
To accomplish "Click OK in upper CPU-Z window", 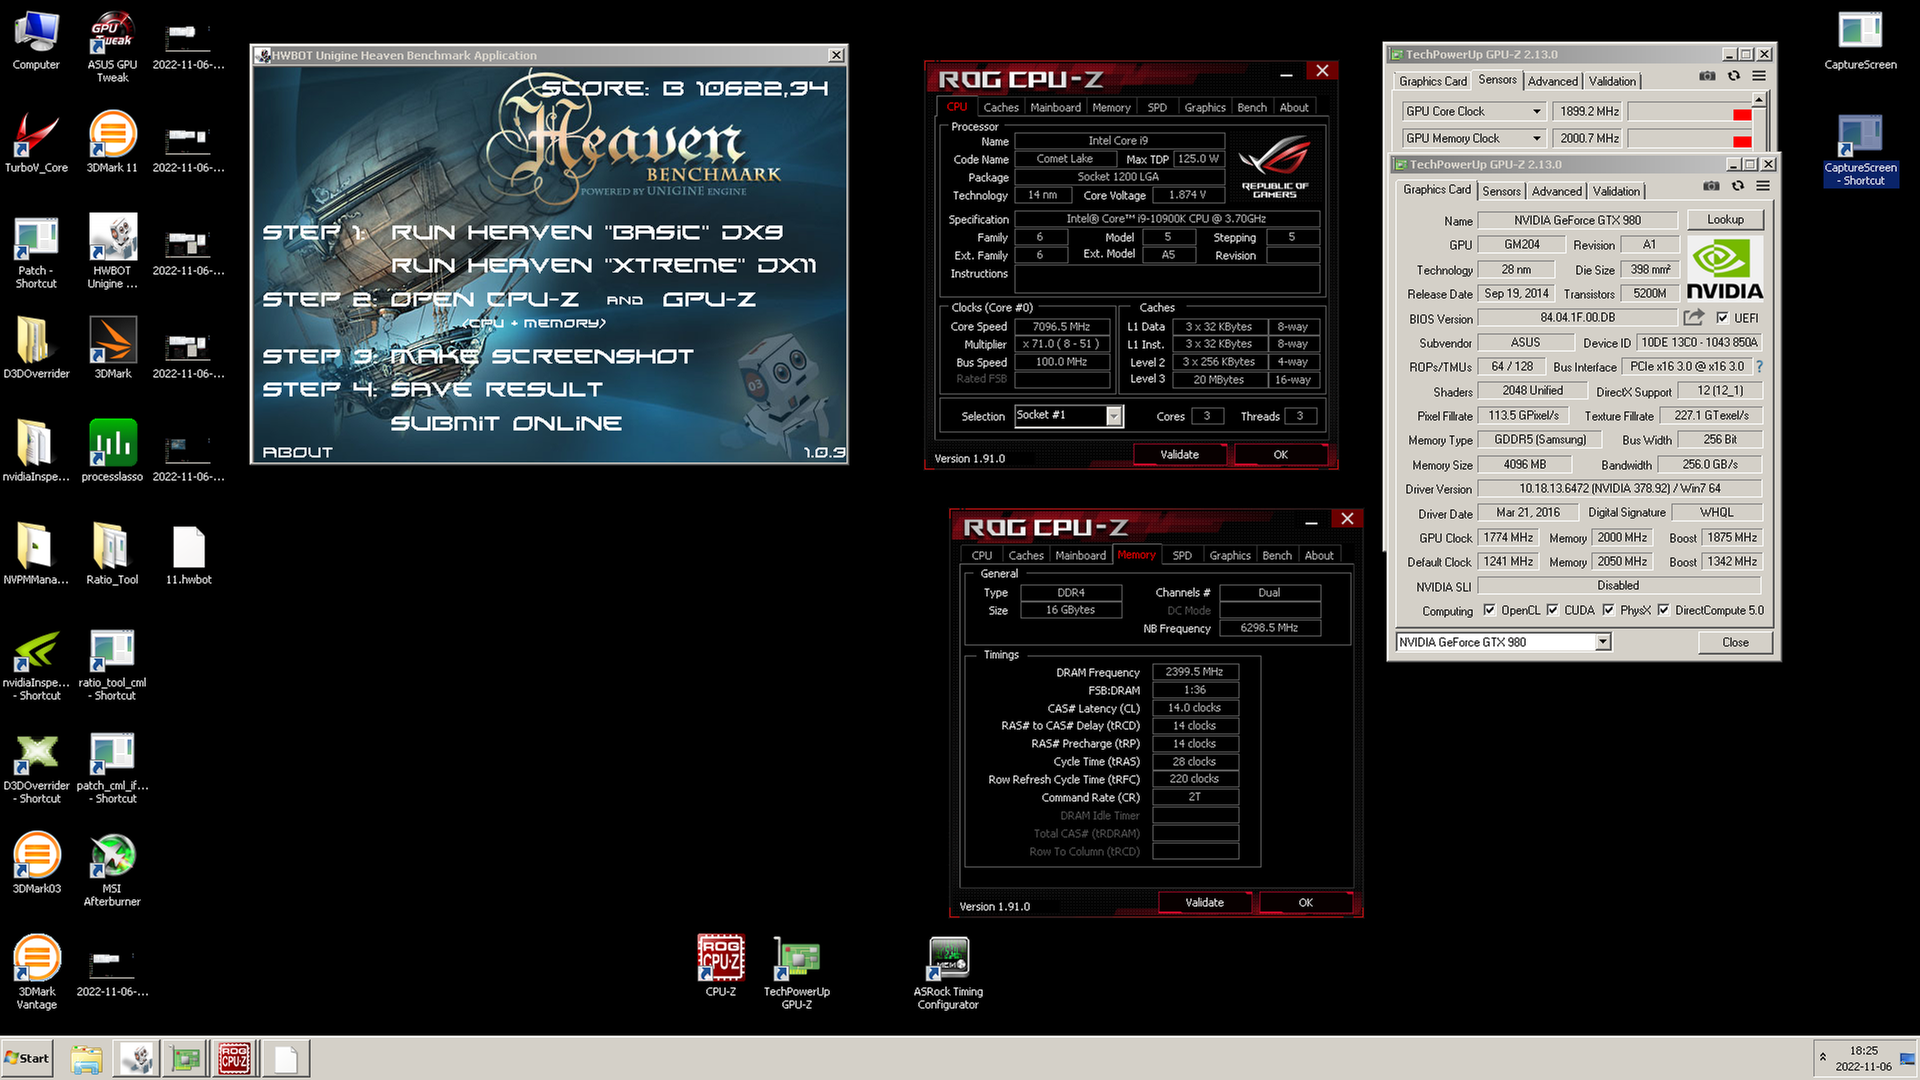I will (1280, 454).
